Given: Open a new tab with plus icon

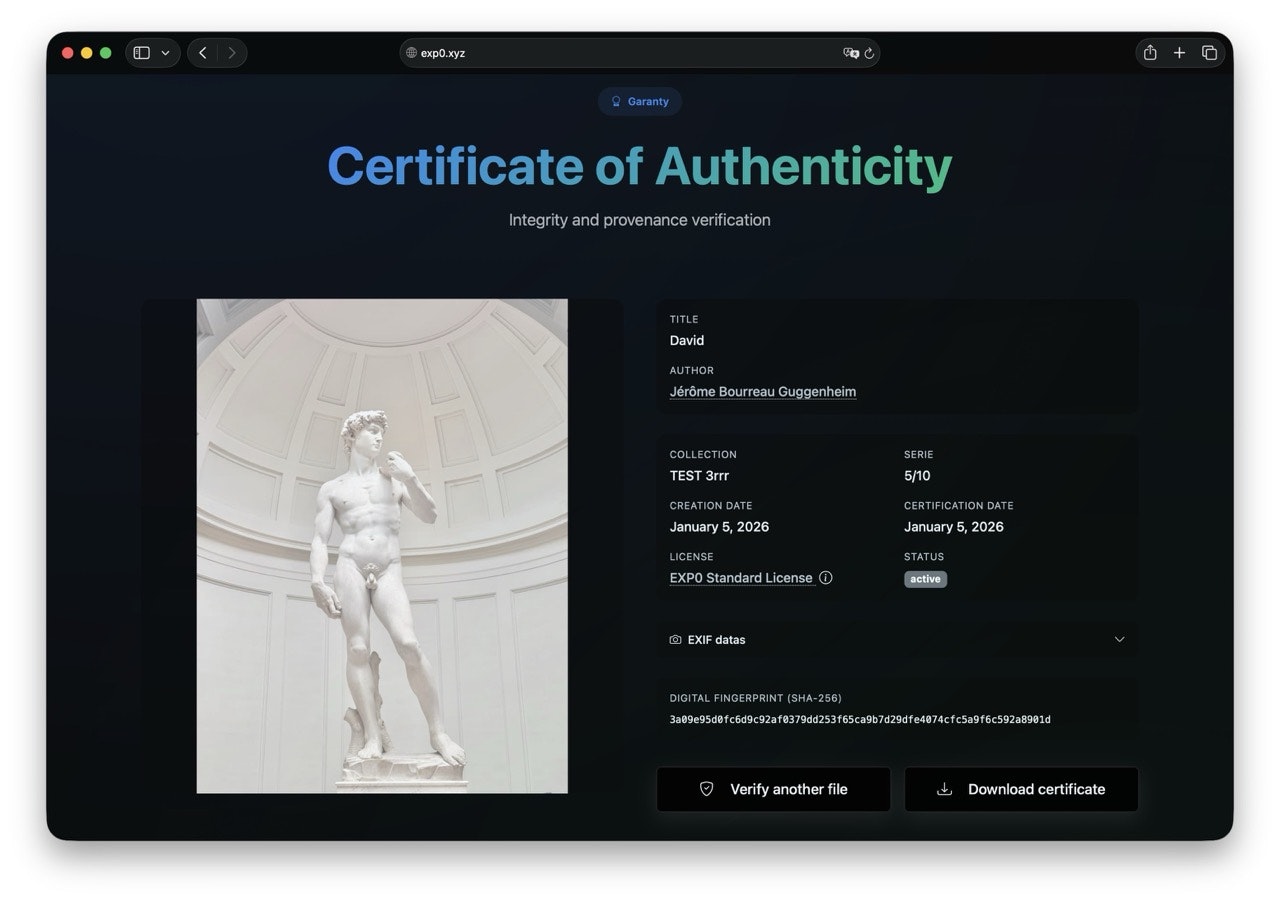Looking at the screenshot, I should pyautogui.click(x=1179, y=53).
